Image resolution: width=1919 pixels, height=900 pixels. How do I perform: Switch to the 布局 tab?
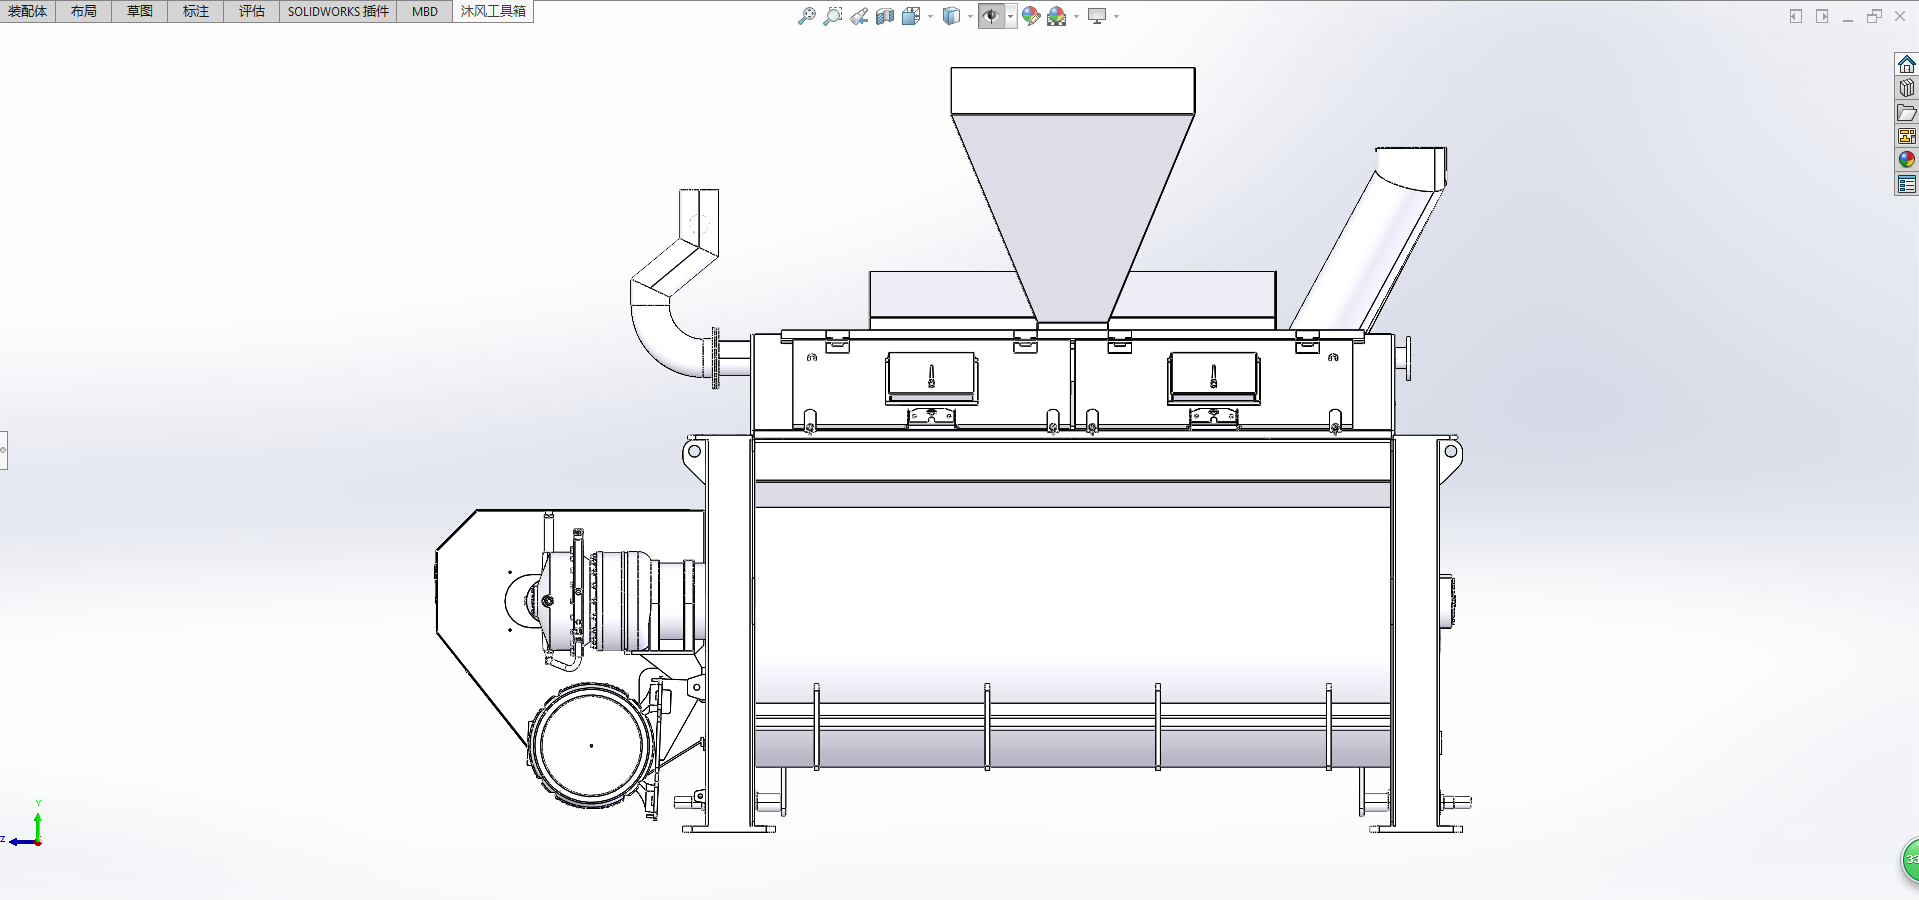[84, 11]
